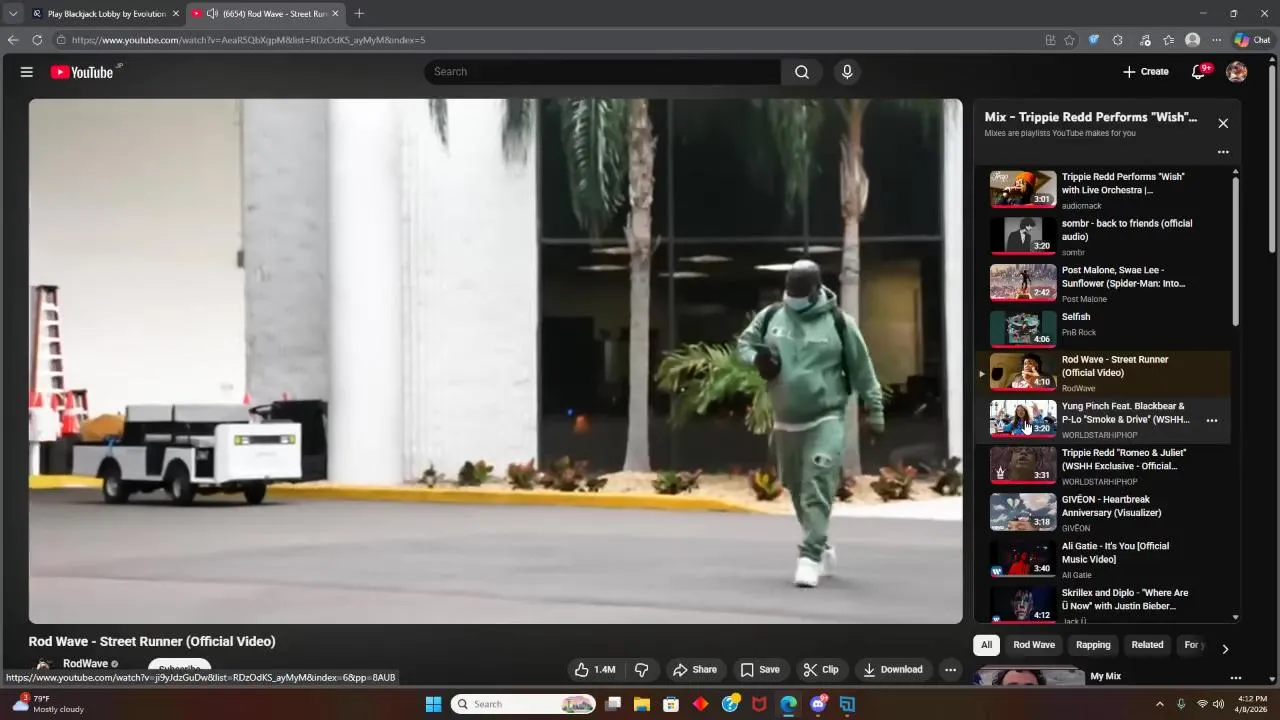Open the Mix playlist options menu

(1223, 152)
